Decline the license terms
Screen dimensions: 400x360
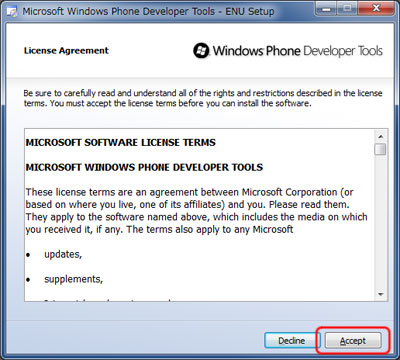(292, 341)
